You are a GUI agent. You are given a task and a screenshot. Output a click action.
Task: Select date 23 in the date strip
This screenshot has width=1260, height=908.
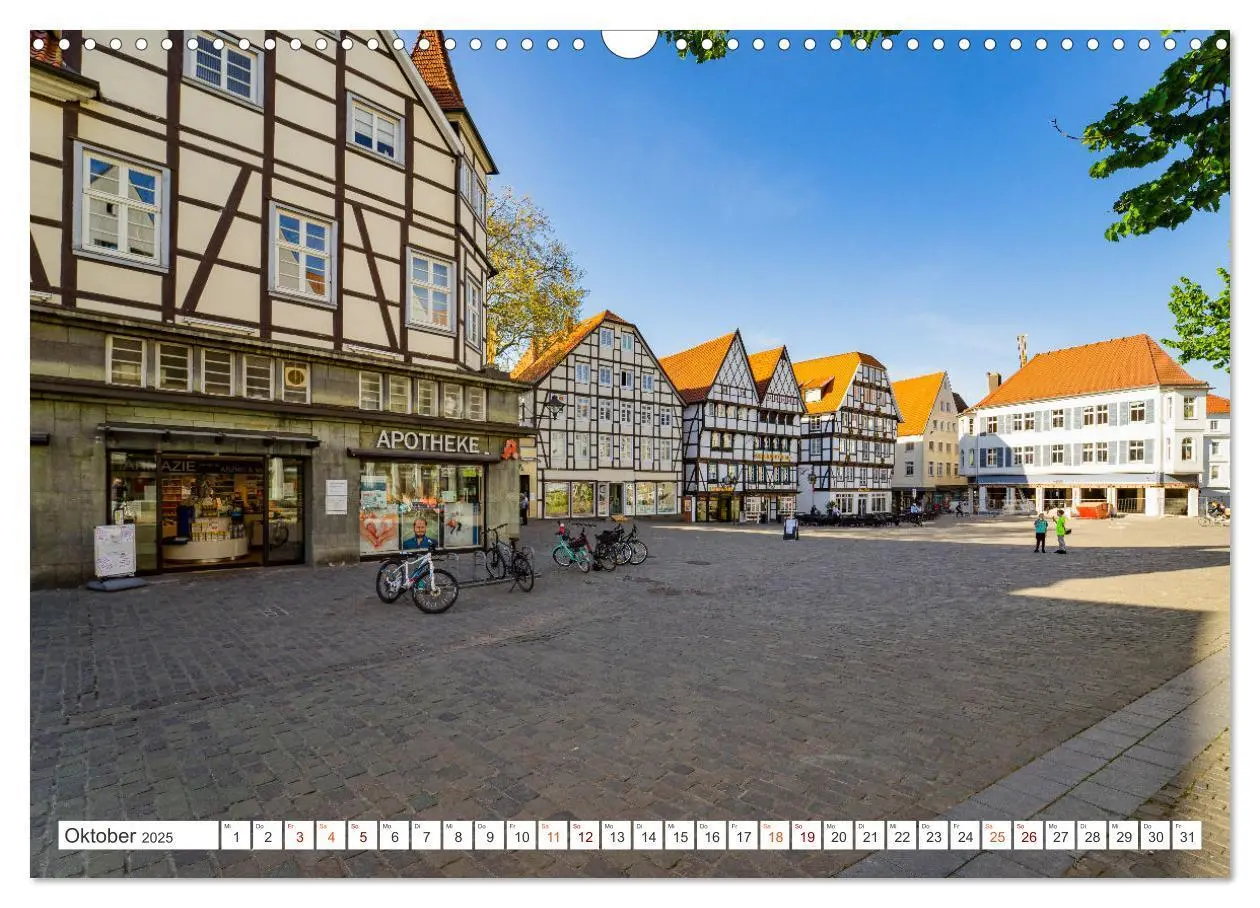pos(932,836)
